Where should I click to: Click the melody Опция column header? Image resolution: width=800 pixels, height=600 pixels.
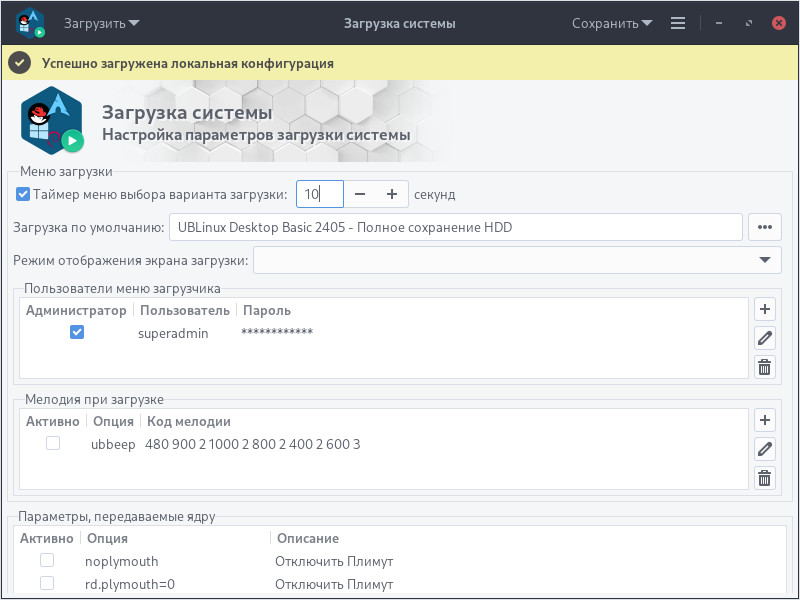(113, 421)
